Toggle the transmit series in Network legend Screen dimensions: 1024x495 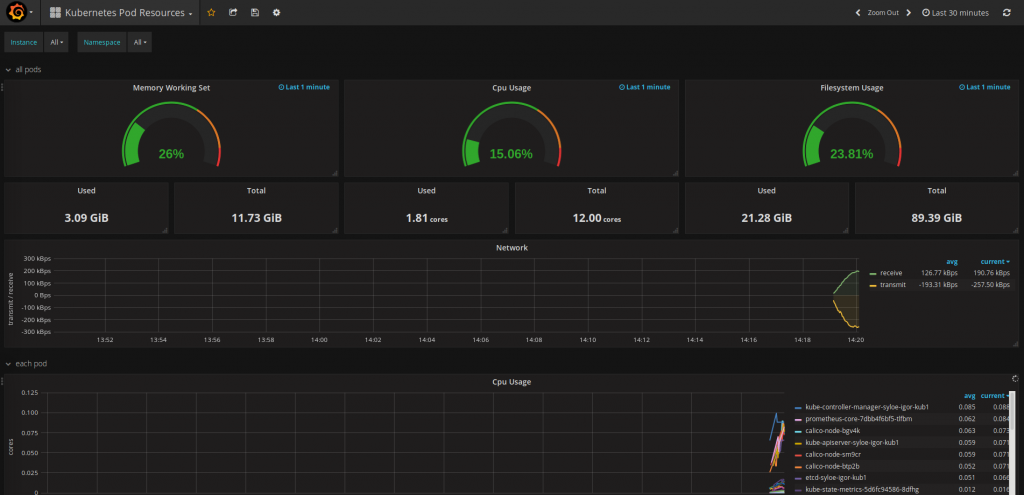(x=893, y=285)
